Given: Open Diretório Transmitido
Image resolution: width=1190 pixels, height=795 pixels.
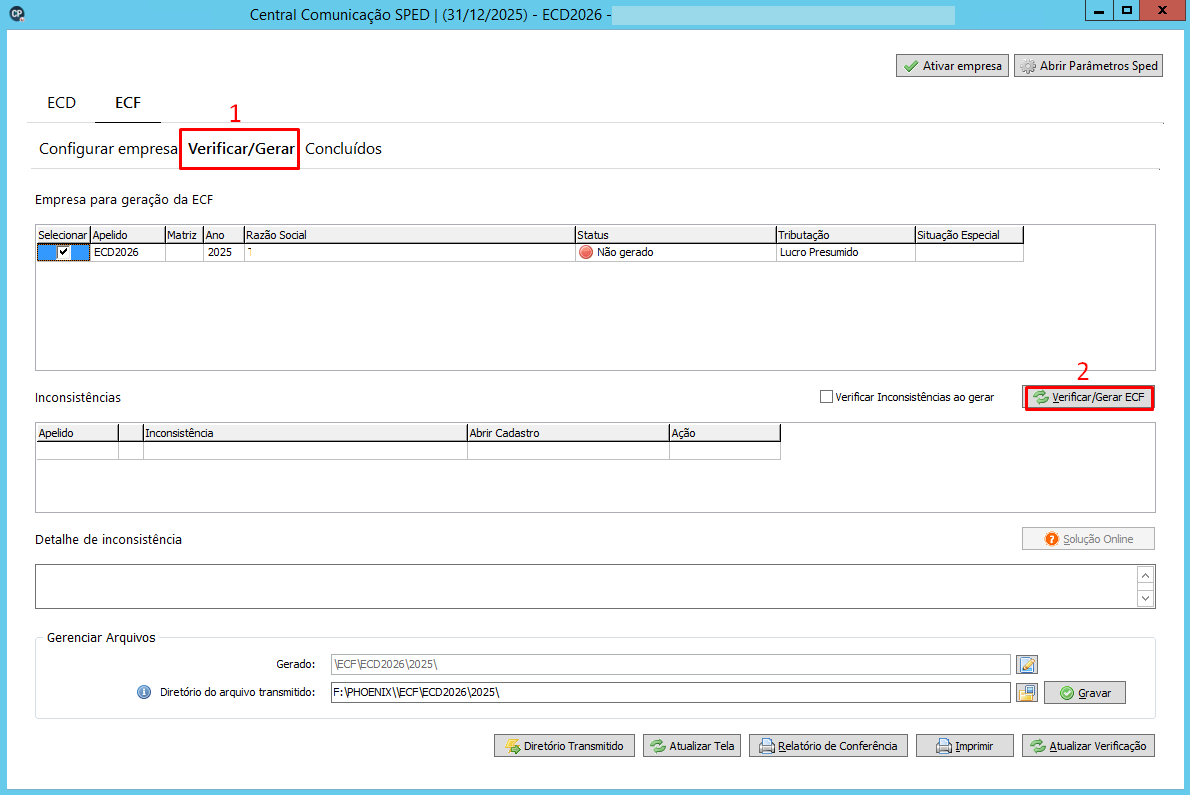Looking at the screenshot, I should coord(564,746).
